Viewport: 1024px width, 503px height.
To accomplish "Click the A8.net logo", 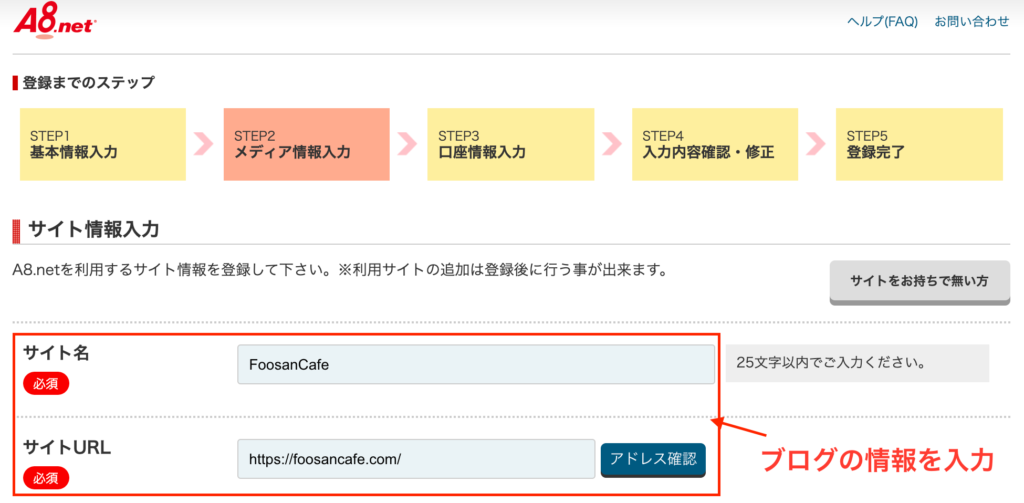I will tap(54, 22).
